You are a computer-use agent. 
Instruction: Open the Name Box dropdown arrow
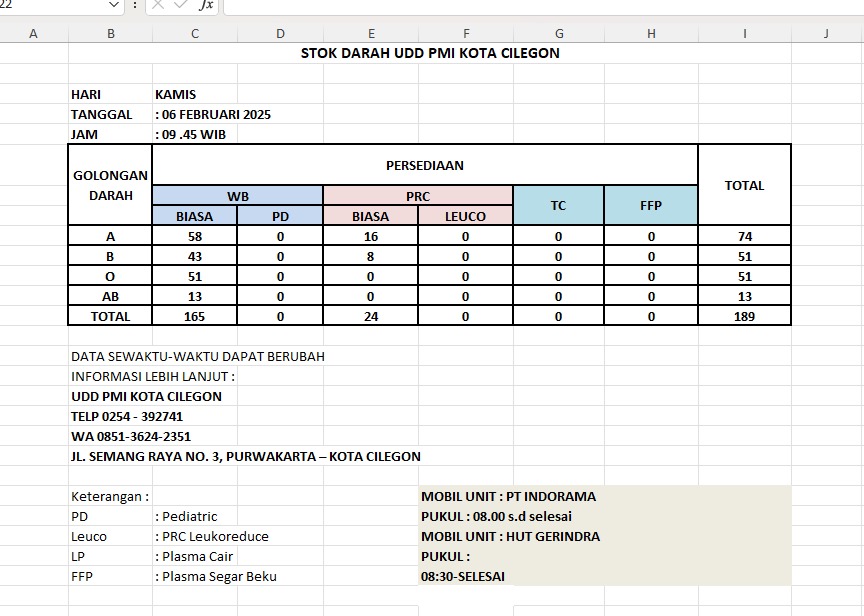click(x=112, y=5)
